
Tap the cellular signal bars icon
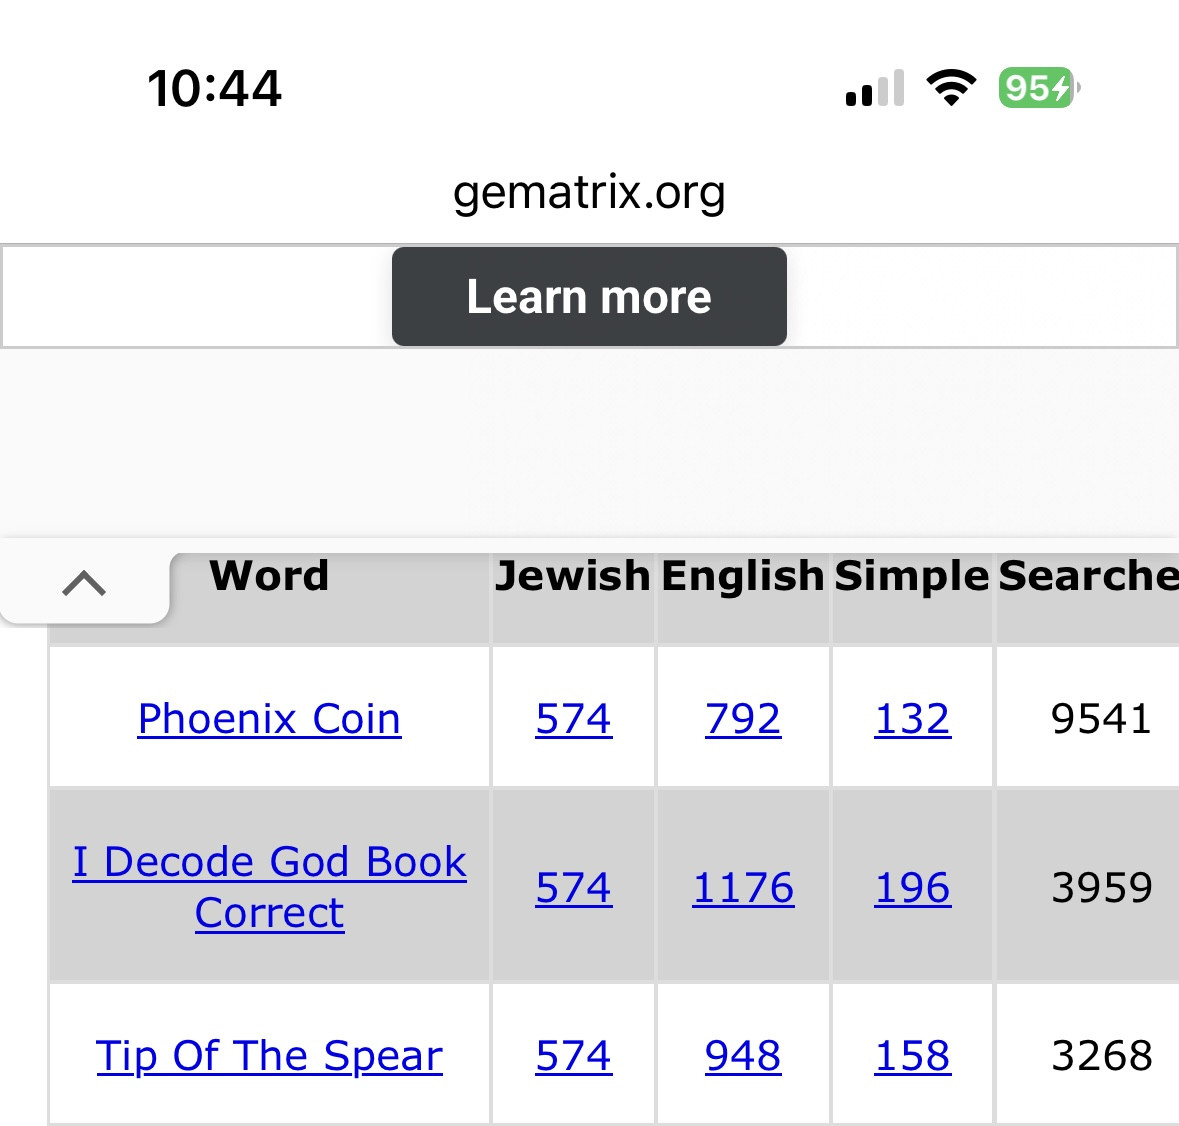[875, 88]
